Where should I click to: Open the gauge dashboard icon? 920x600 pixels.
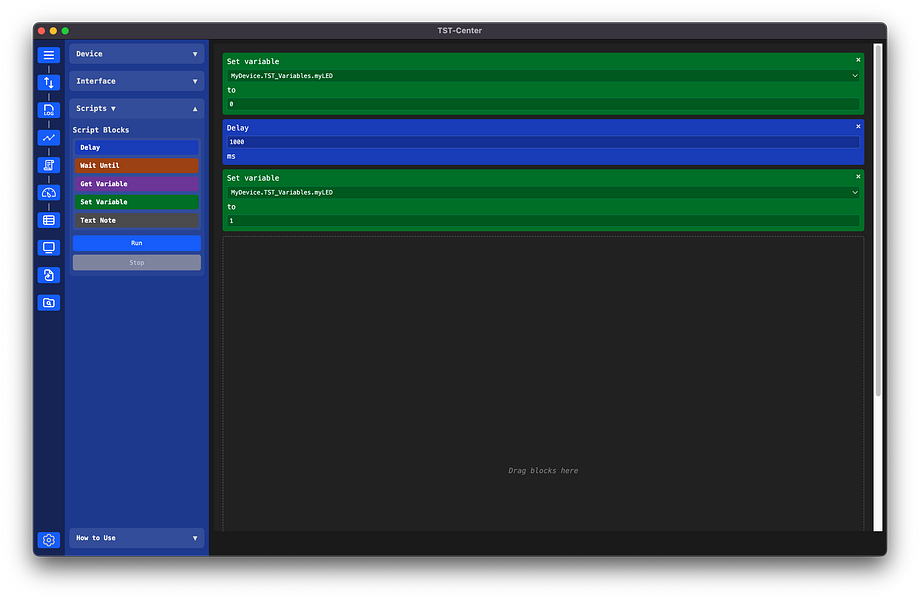pyautogui.click(x=49, y=193)
